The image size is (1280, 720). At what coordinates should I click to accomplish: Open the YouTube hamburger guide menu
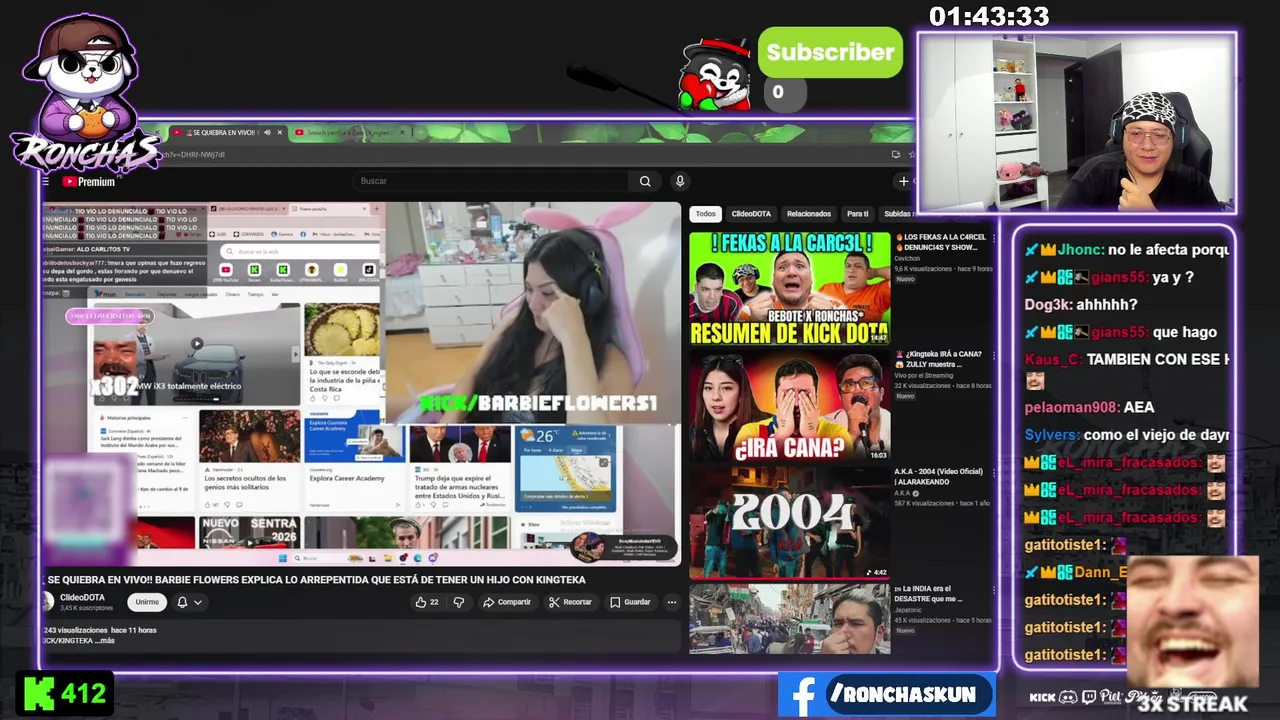(x=46, y=182)
